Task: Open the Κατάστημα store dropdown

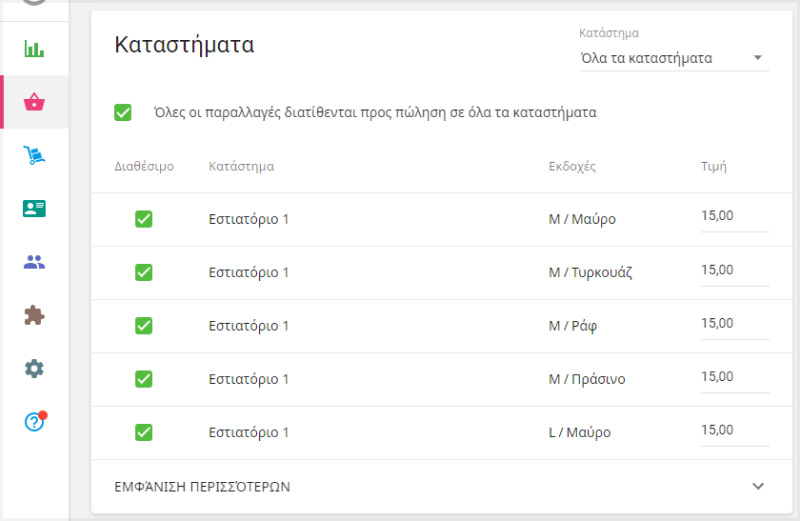Action: point(673,58)
